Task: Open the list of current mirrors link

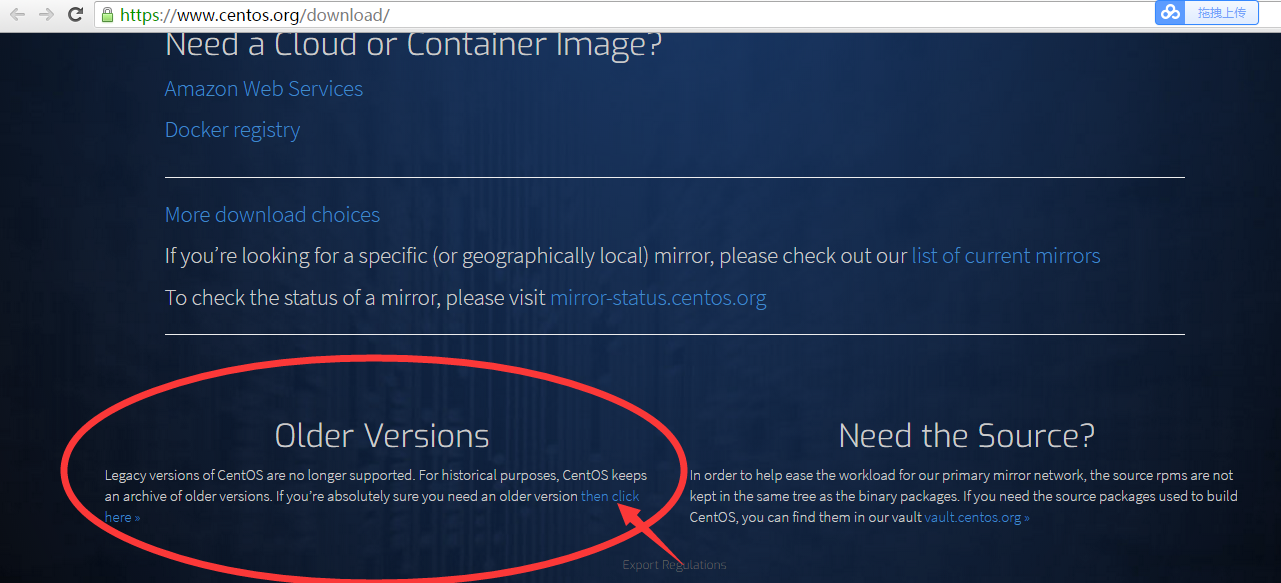Action: 1006,256
